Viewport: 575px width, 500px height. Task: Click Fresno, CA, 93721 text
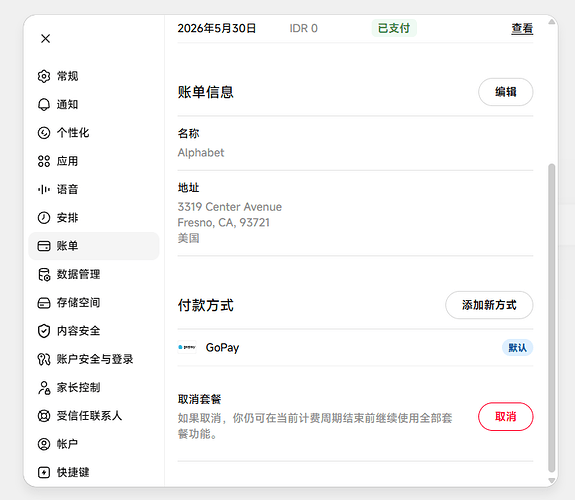[x=224, y=223]
